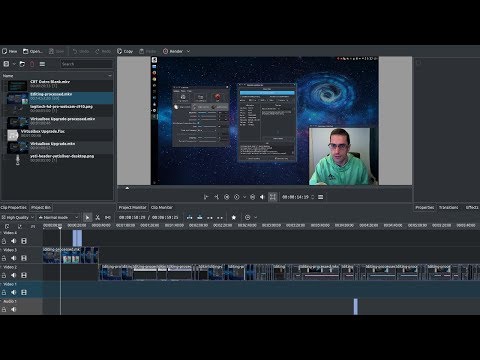Click the Add Clip icon in project bin
480x360 pixels.
point(6,64)
